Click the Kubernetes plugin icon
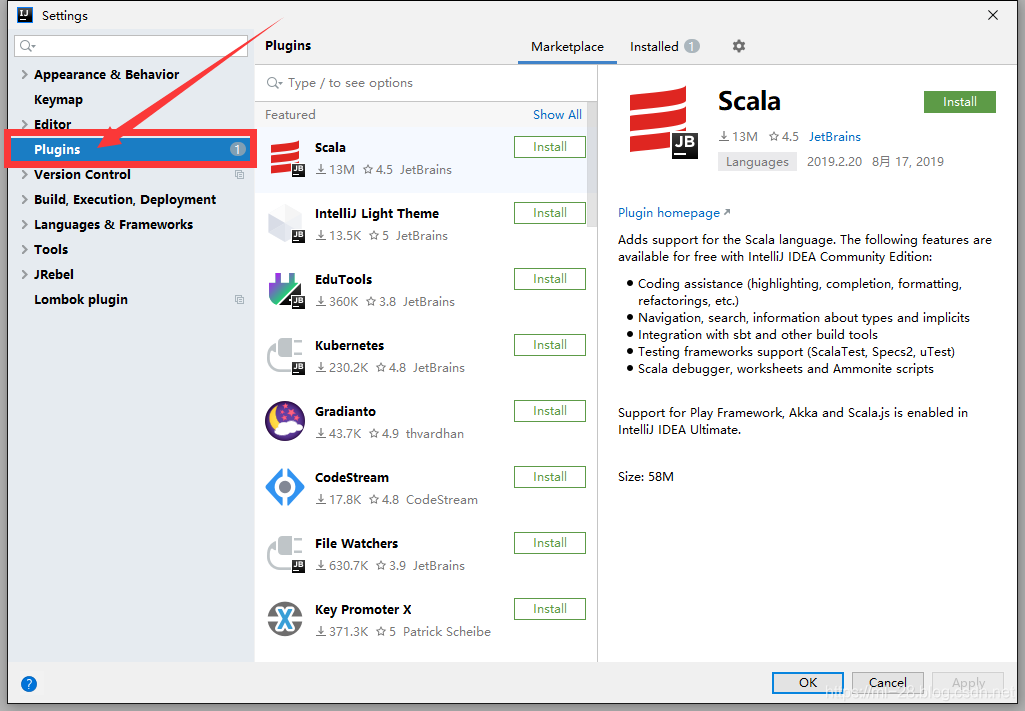The image size is (1025, 711). tap(285, 356)
